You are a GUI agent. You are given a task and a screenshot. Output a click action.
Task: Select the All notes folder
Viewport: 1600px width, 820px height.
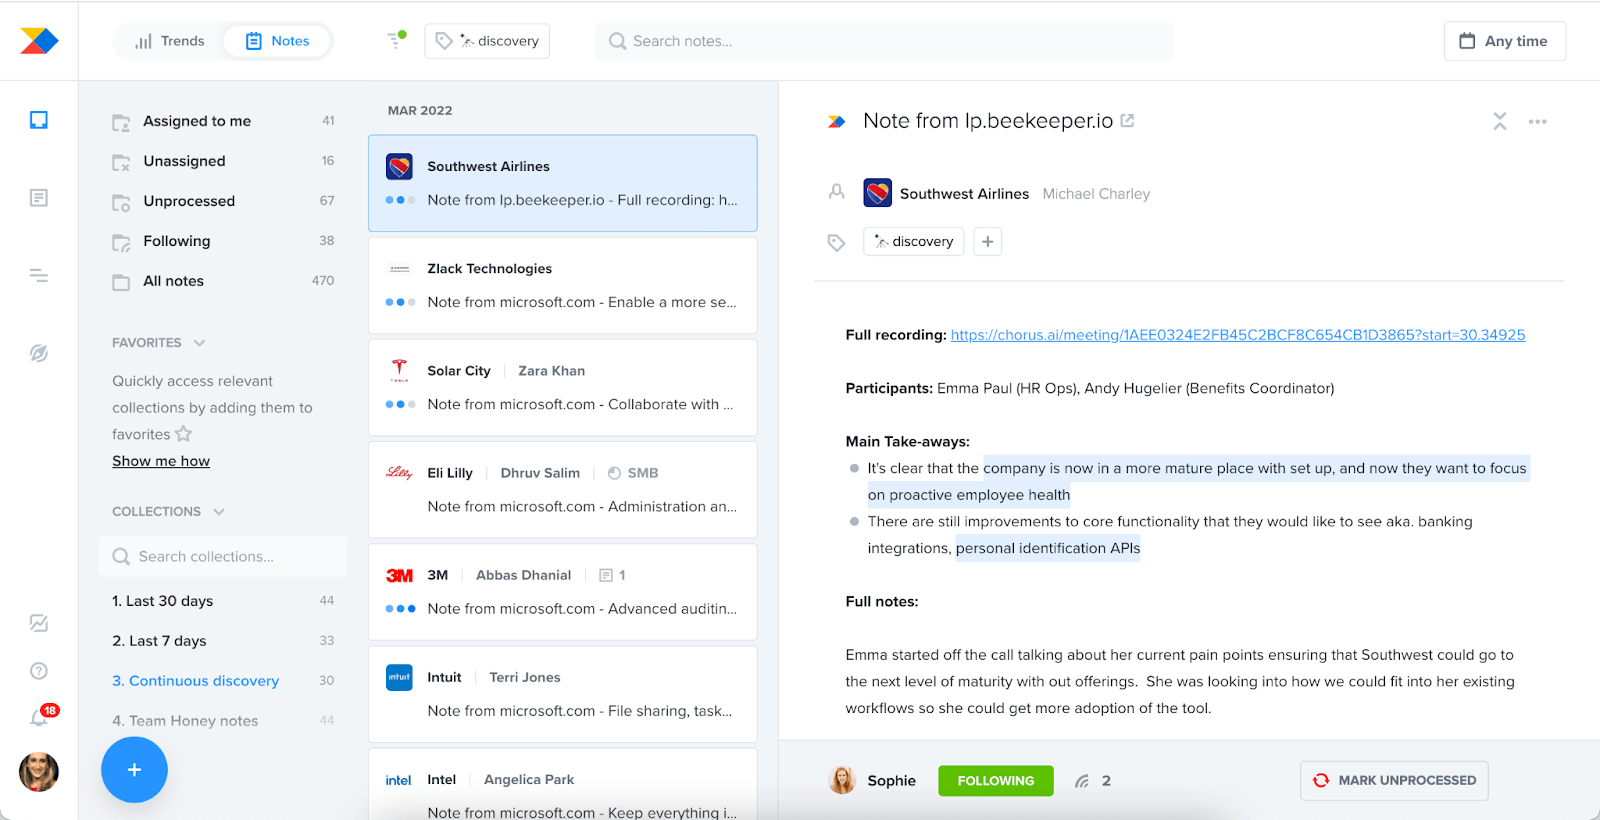(x=223, y=281)
